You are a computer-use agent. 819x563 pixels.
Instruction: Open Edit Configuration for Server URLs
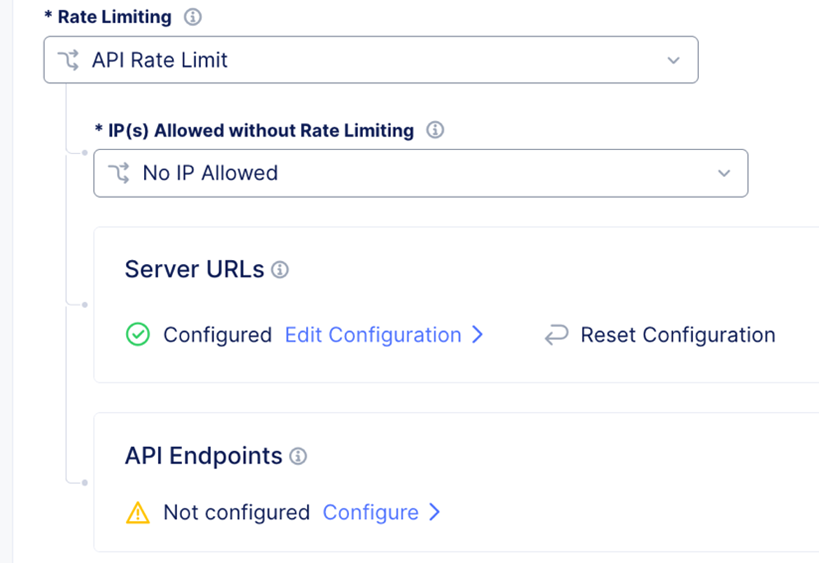373,335
